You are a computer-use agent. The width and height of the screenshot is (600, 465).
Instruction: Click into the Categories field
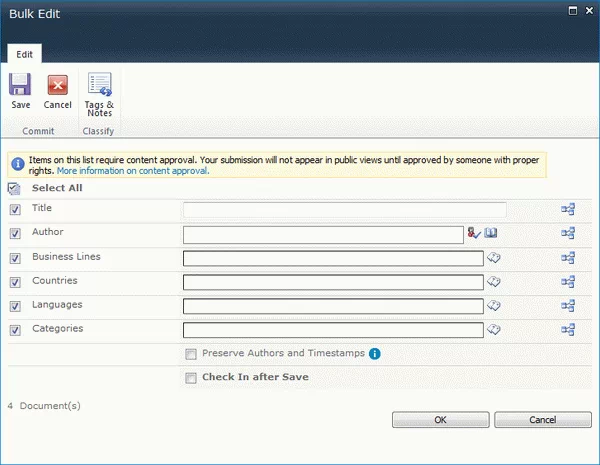[333, 330]
